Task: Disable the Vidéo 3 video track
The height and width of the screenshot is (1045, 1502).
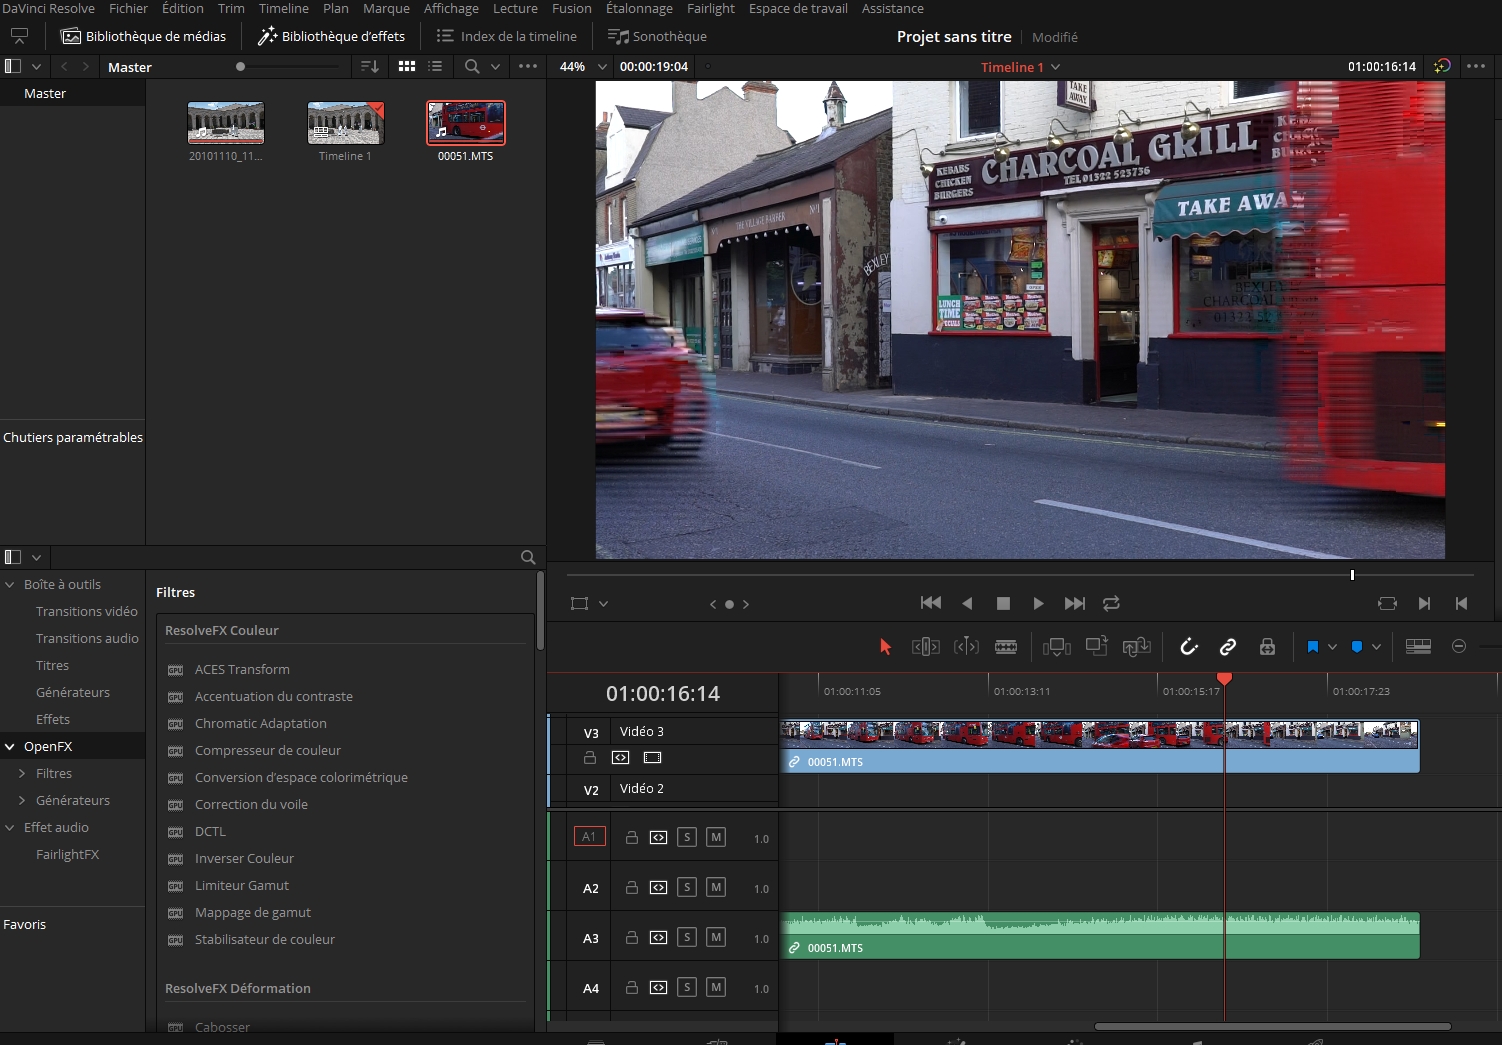Action: (x=653, y=758)
